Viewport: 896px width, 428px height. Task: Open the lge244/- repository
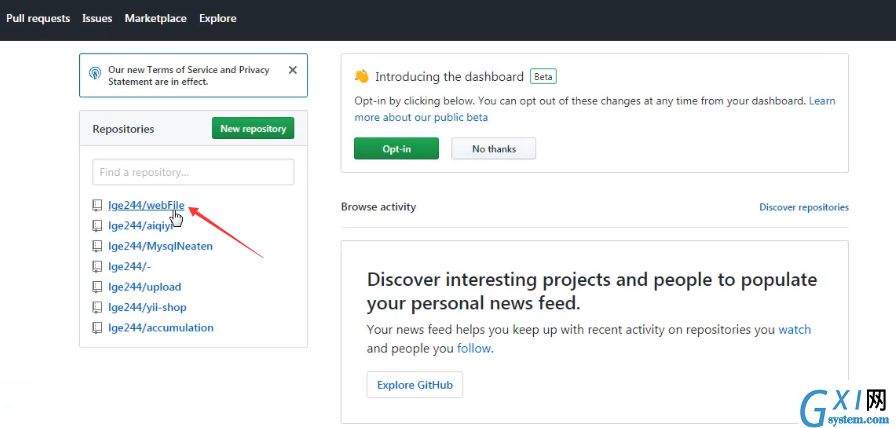pos(130,266)
